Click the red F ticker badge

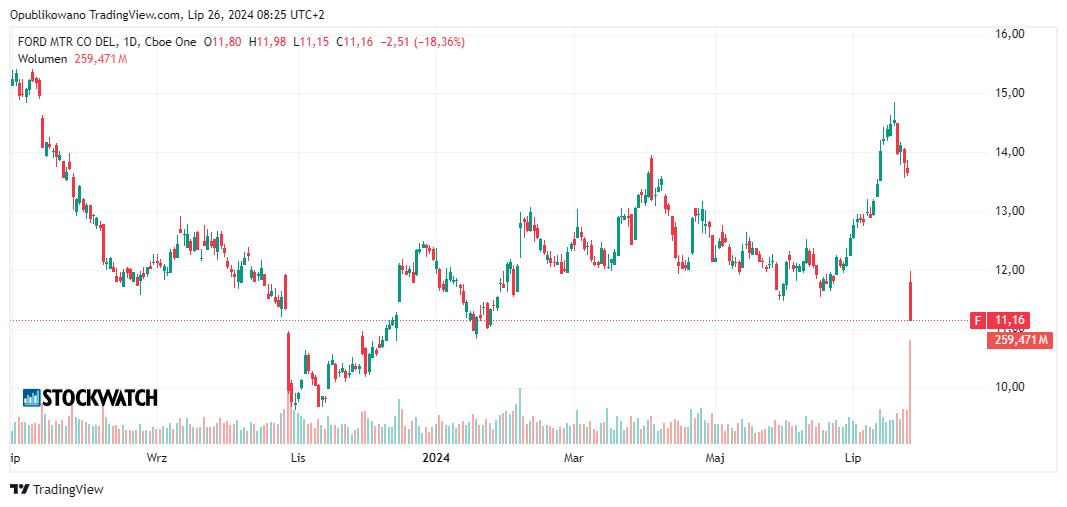coord(977,320)
